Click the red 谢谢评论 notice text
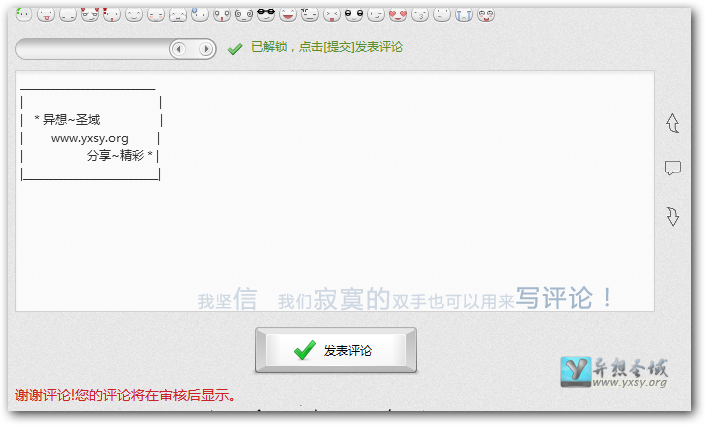The width and height of the screenshot is (705, 425). click(x=126, y=395)
